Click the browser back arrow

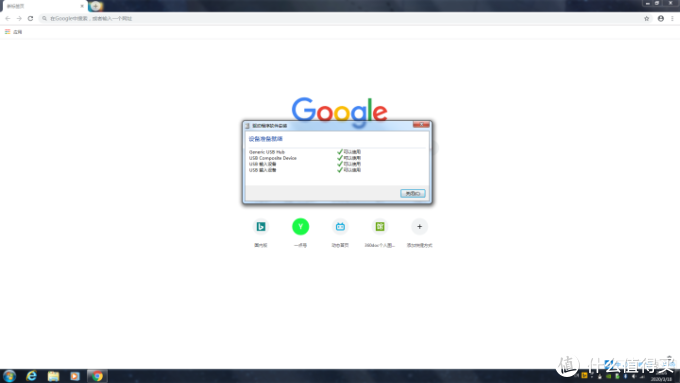click(8, 19)
